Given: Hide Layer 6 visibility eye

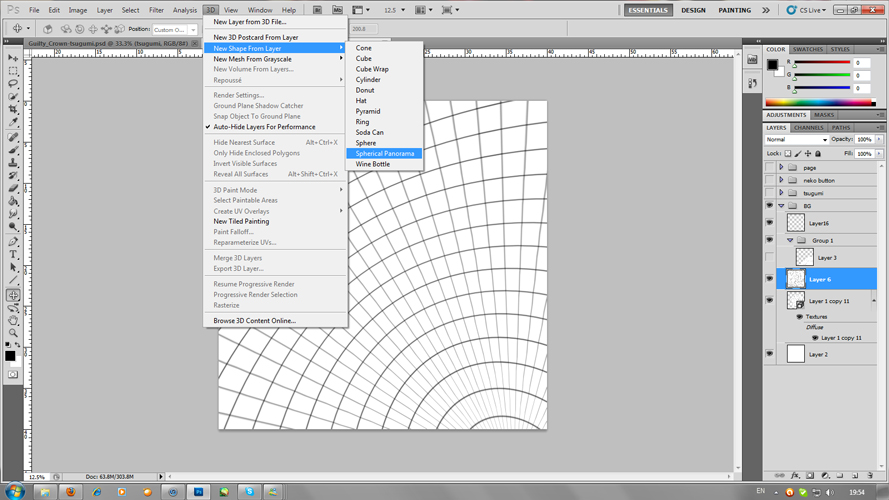Looking at the screenshot, I should click(x=769, y=279).
